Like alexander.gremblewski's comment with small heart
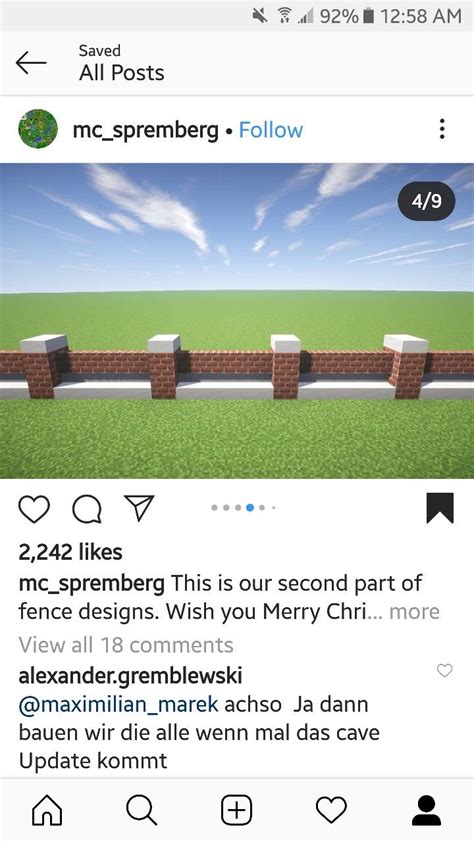 pos(444,670)
